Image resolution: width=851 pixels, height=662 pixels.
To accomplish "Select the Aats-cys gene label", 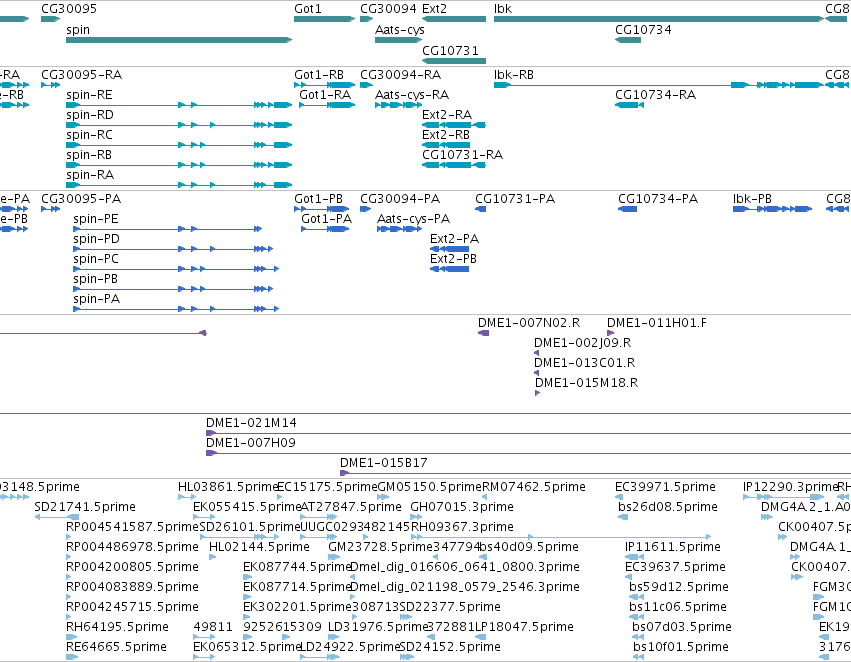I will 399,30.
